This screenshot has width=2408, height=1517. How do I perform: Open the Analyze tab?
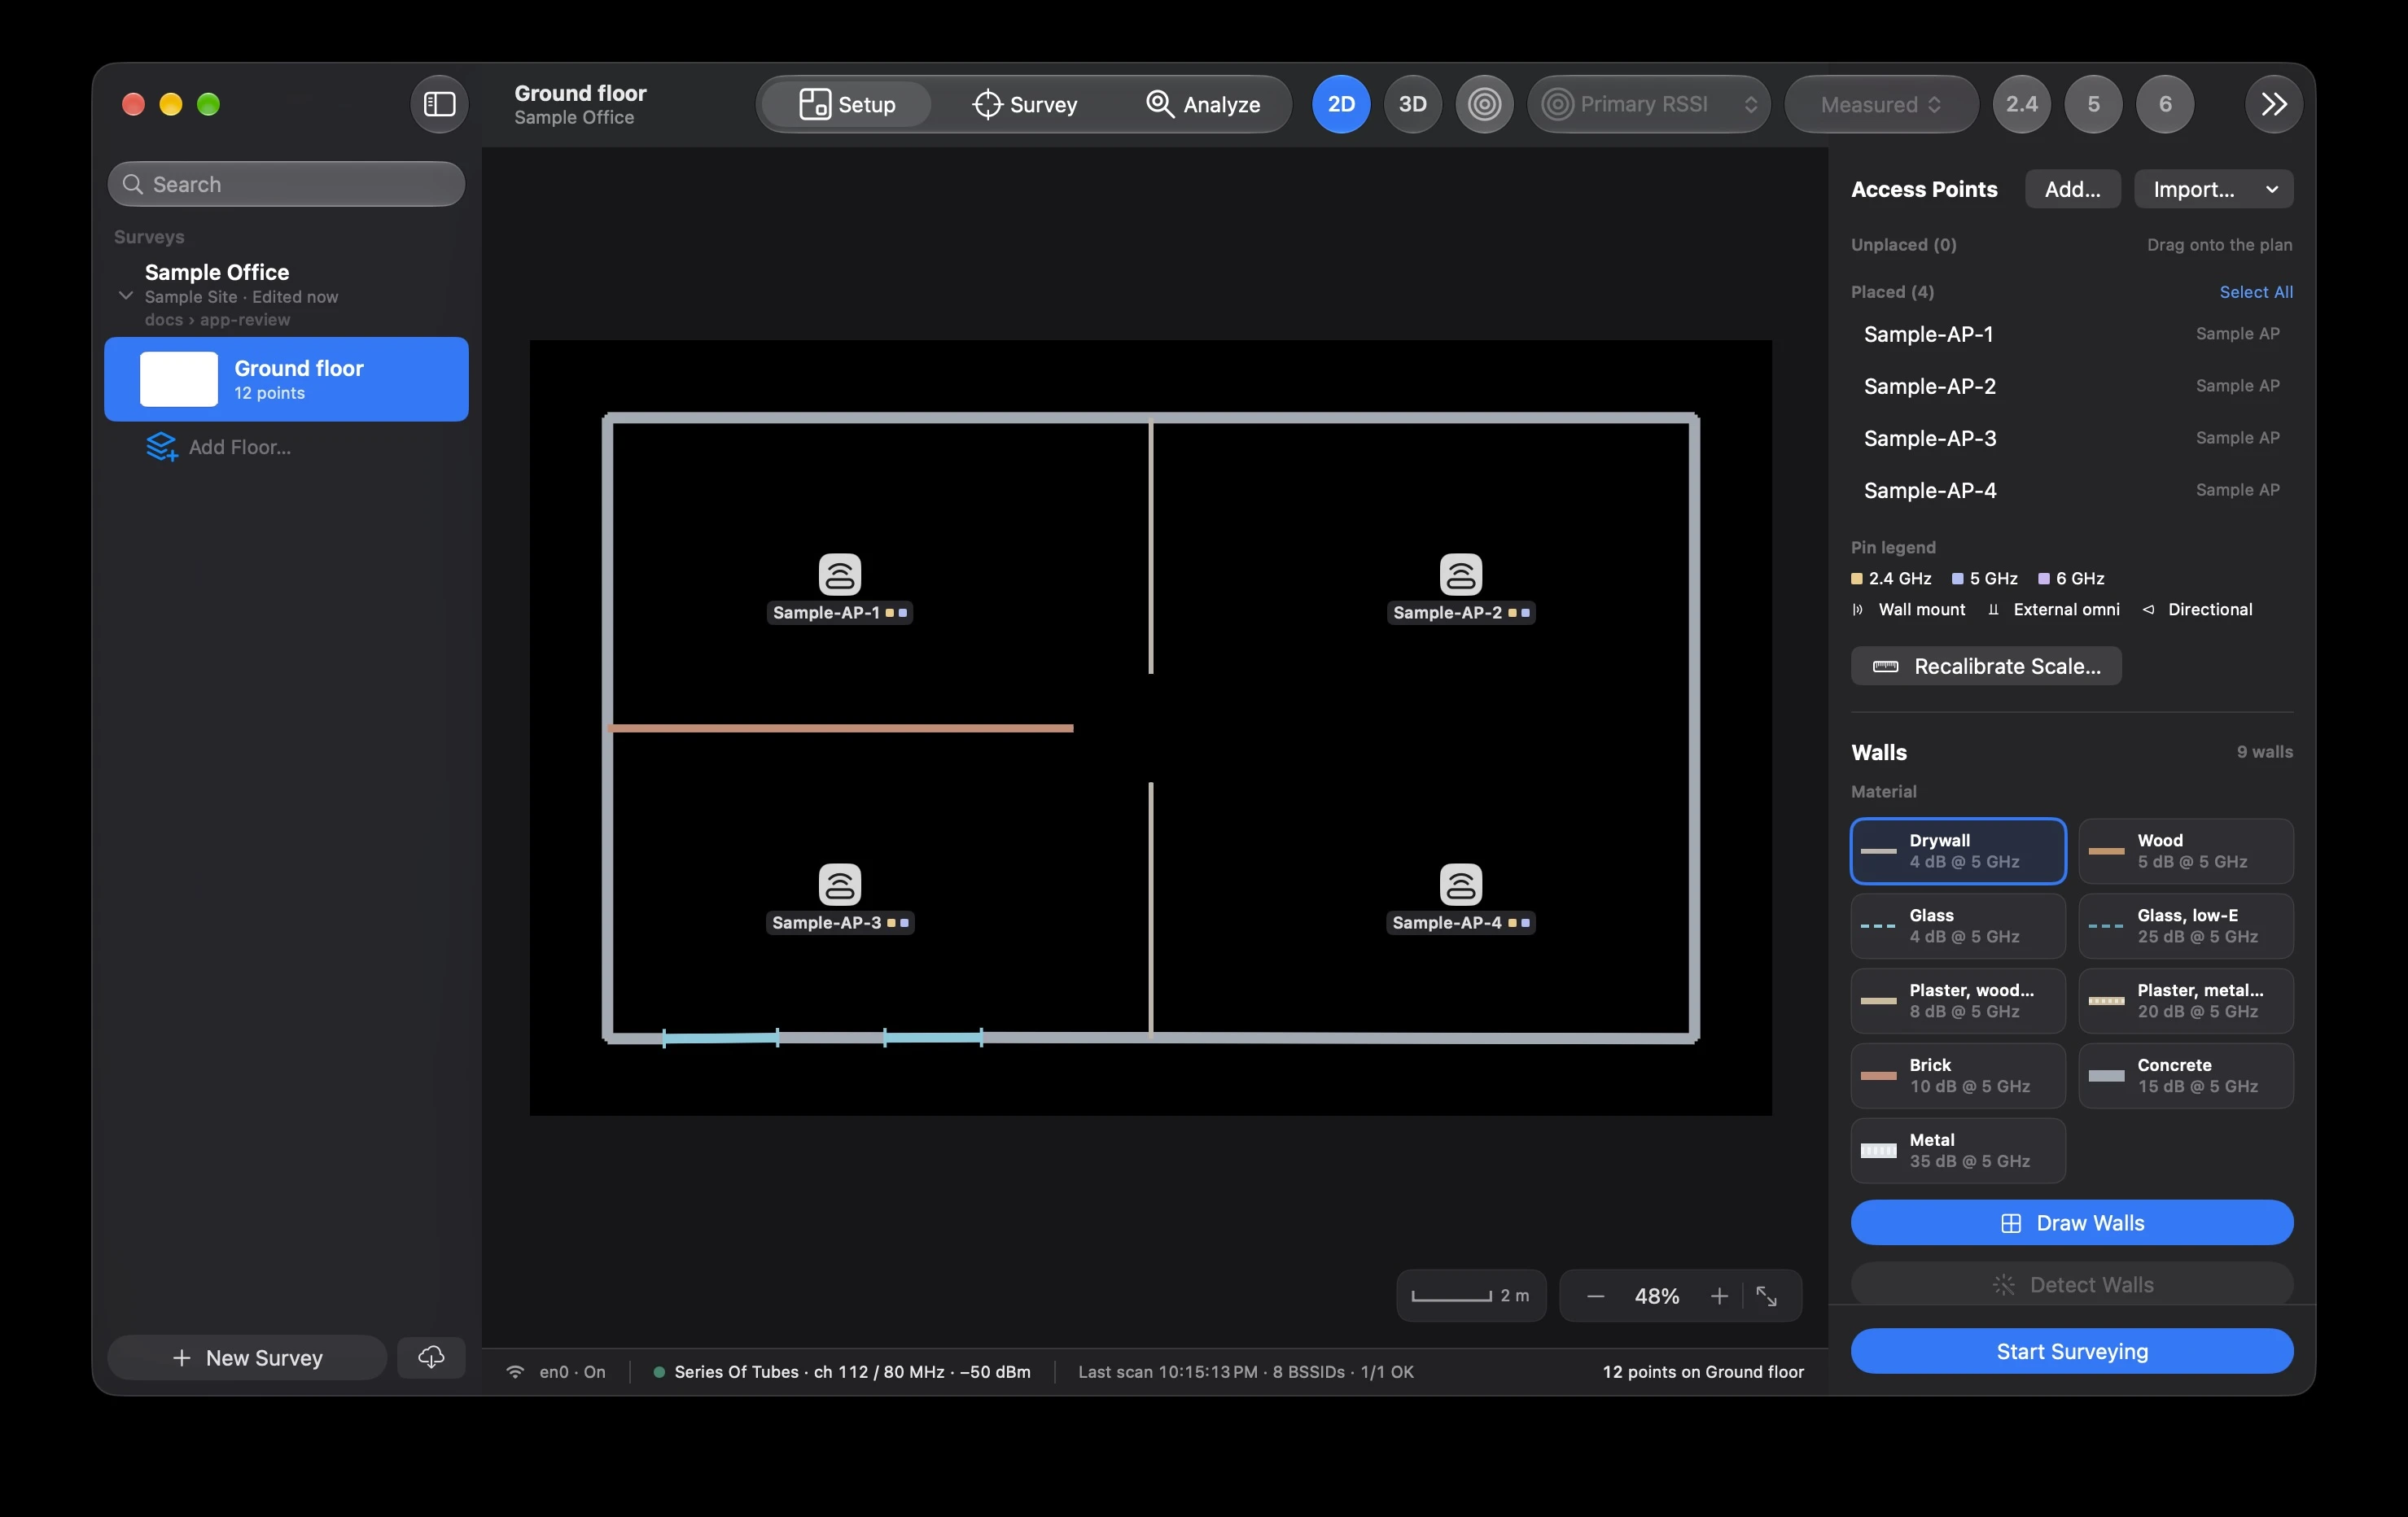point(1203,104)
